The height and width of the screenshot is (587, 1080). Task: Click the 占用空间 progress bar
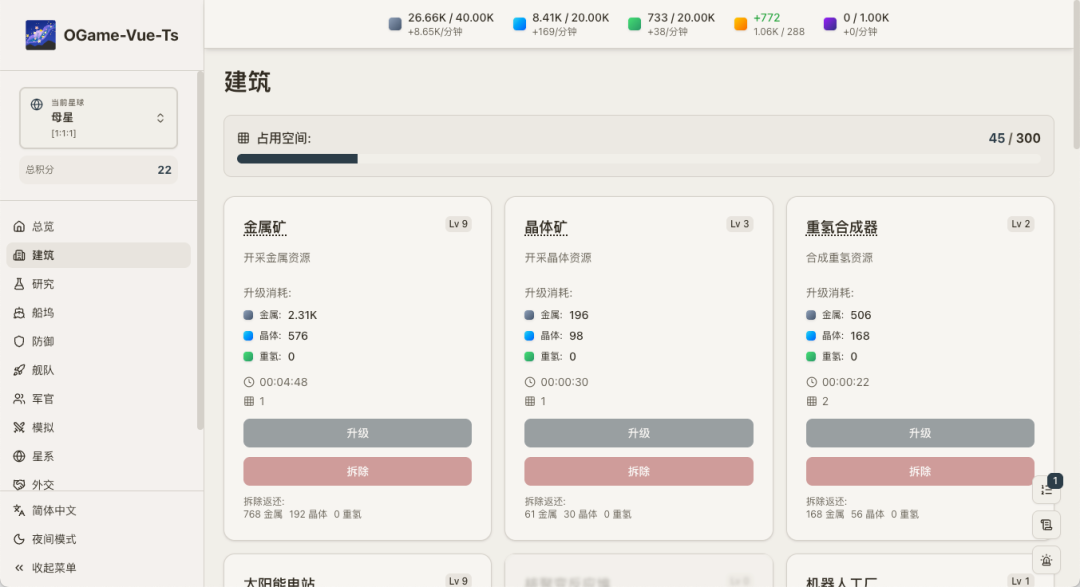(638, 158)
